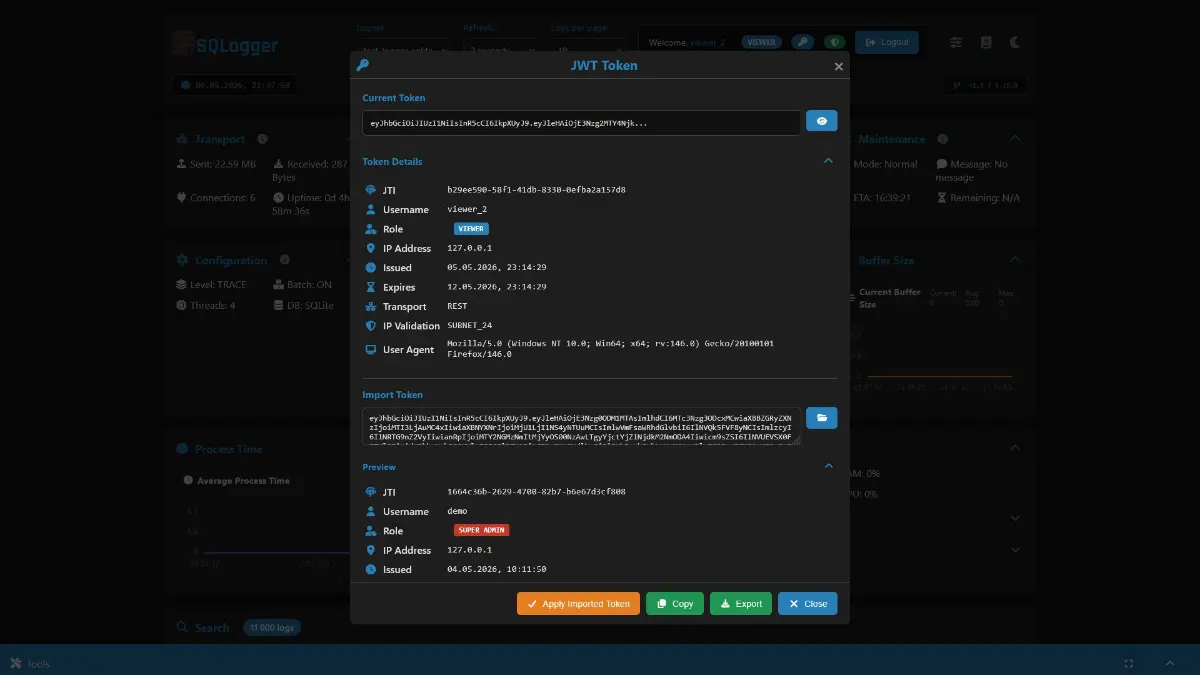Image resolution: width=1200 pixels, height=675 pixels.
Task: Open the Tools bar at the bottom
Action: (x=30, y=663)
